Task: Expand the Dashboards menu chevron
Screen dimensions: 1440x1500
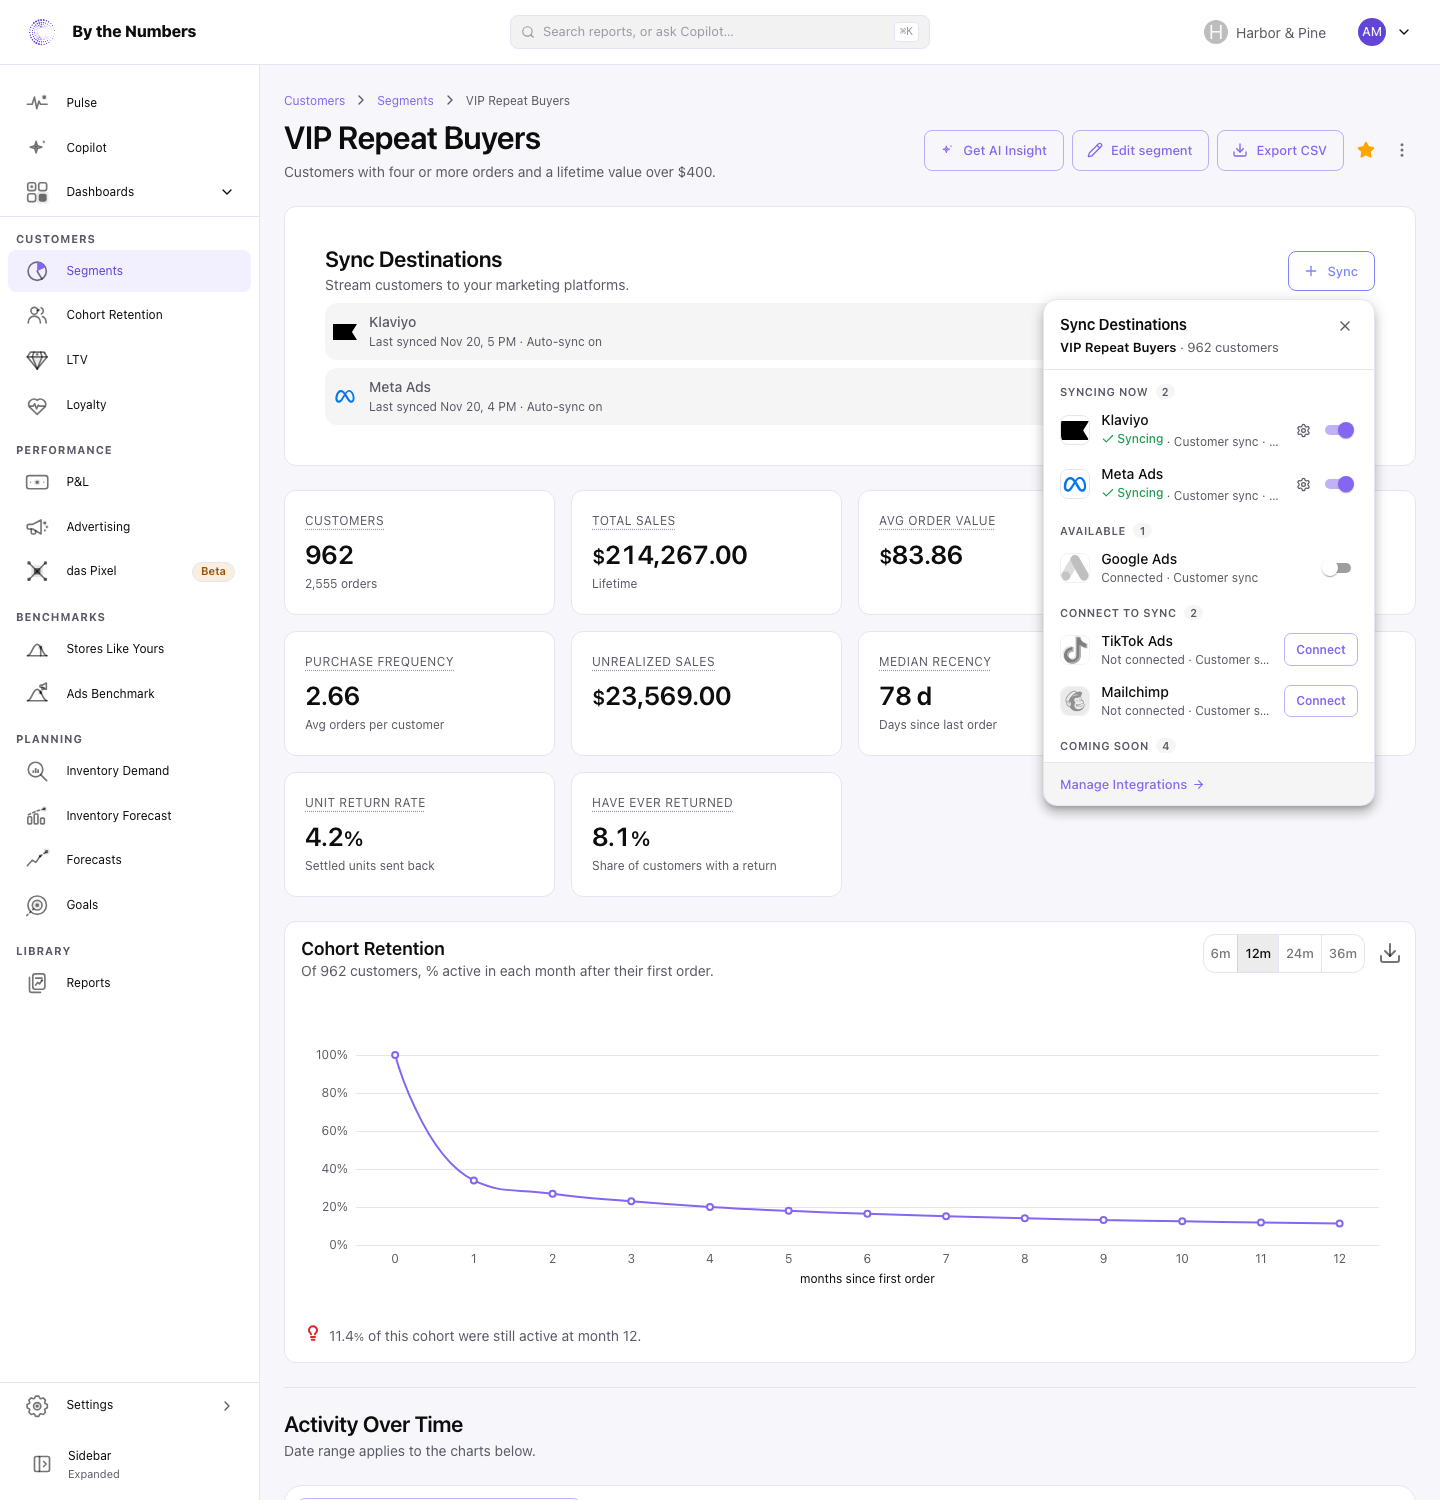Action: point(227,192)
